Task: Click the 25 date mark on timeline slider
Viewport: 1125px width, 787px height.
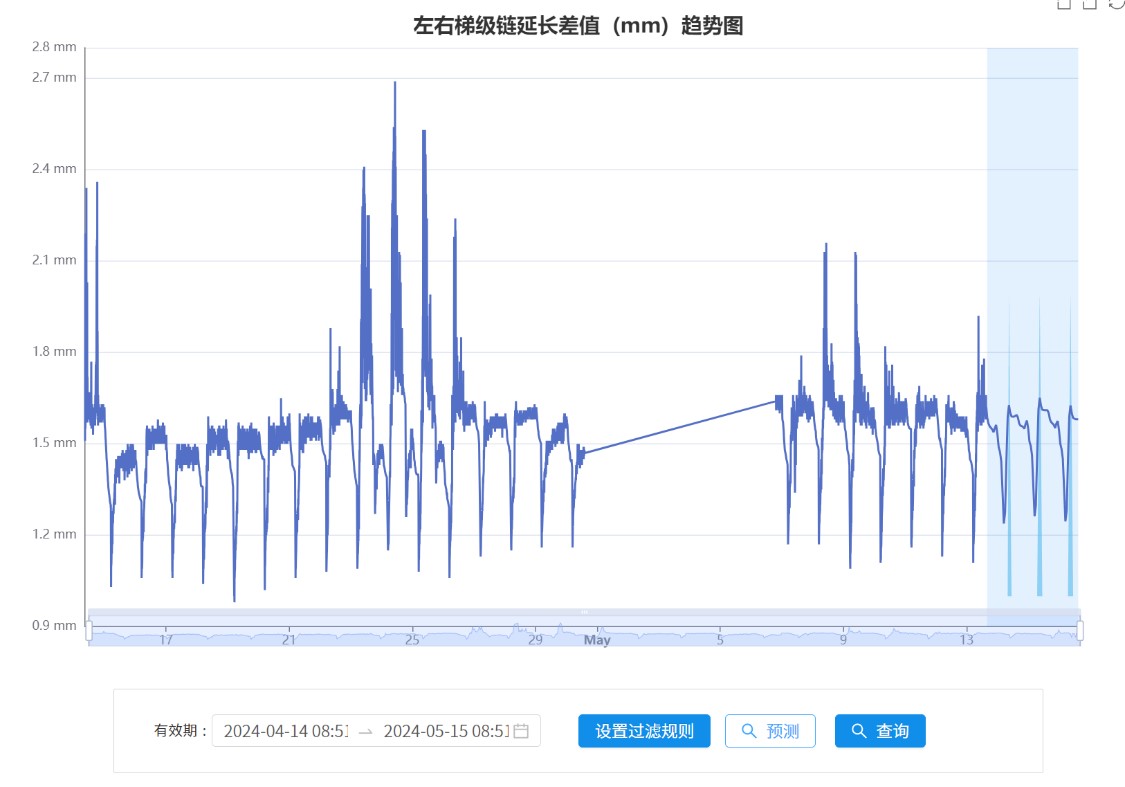Action: [412, 640]
